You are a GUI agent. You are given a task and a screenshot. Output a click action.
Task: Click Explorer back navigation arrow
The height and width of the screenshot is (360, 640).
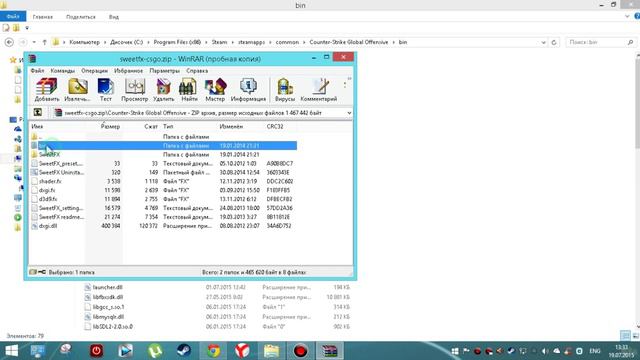click(x=9, y=42)
